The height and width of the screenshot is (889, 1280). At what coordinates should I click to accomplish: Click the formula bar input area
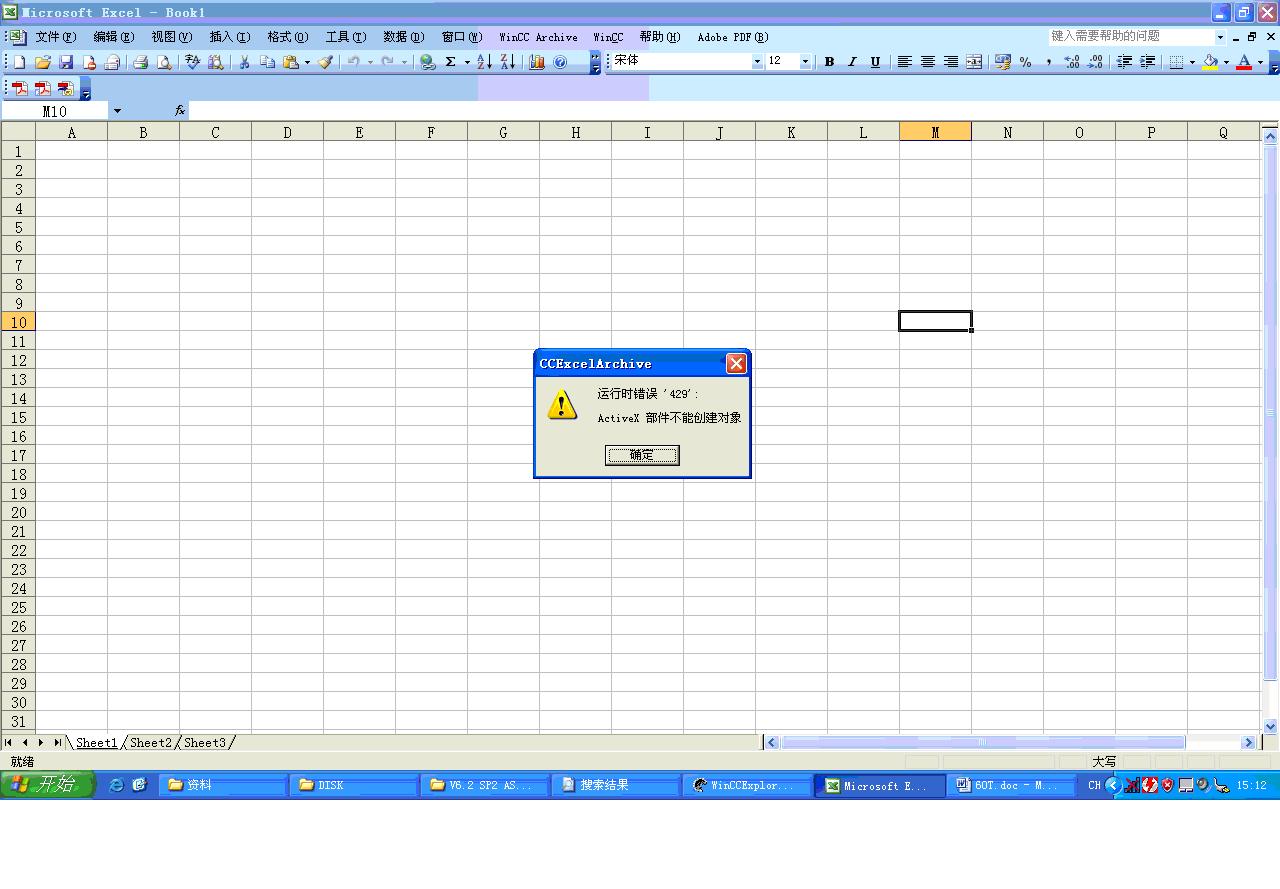[x=733, y=111]
